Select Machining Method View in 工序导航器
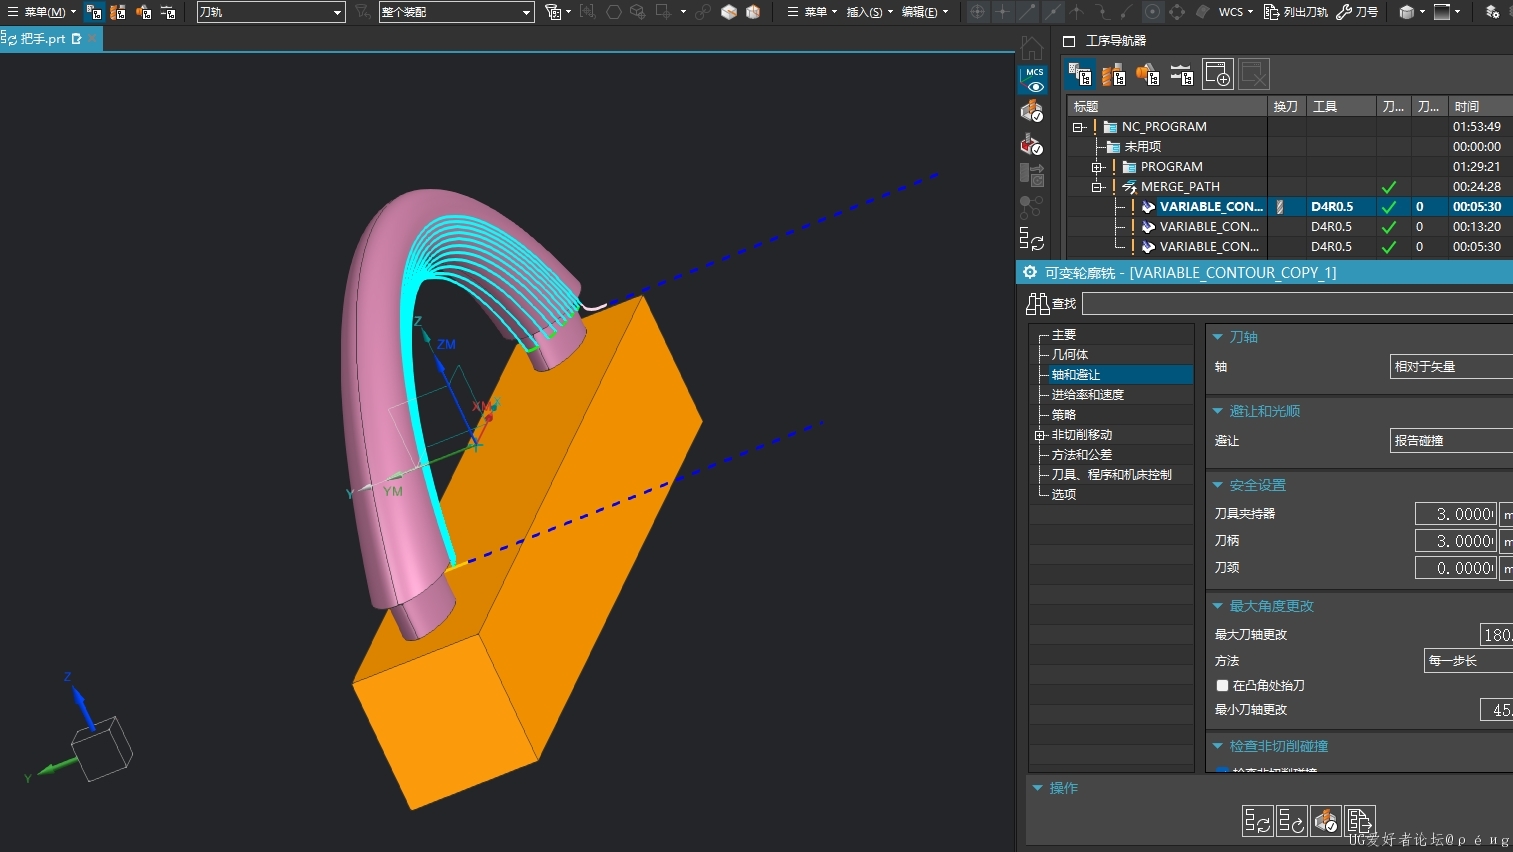The width and height of the screenshot is (1513, 852). 1182,74
